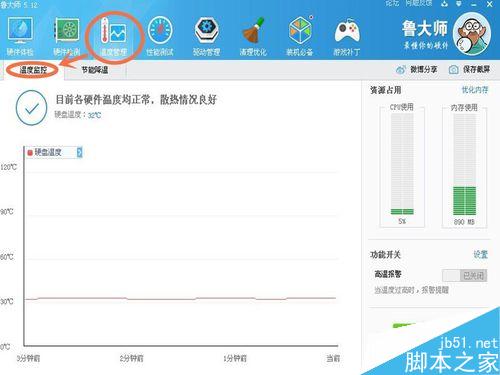Click the 1分钟前 time label
500x375 pixels.
tap(235, 358)
